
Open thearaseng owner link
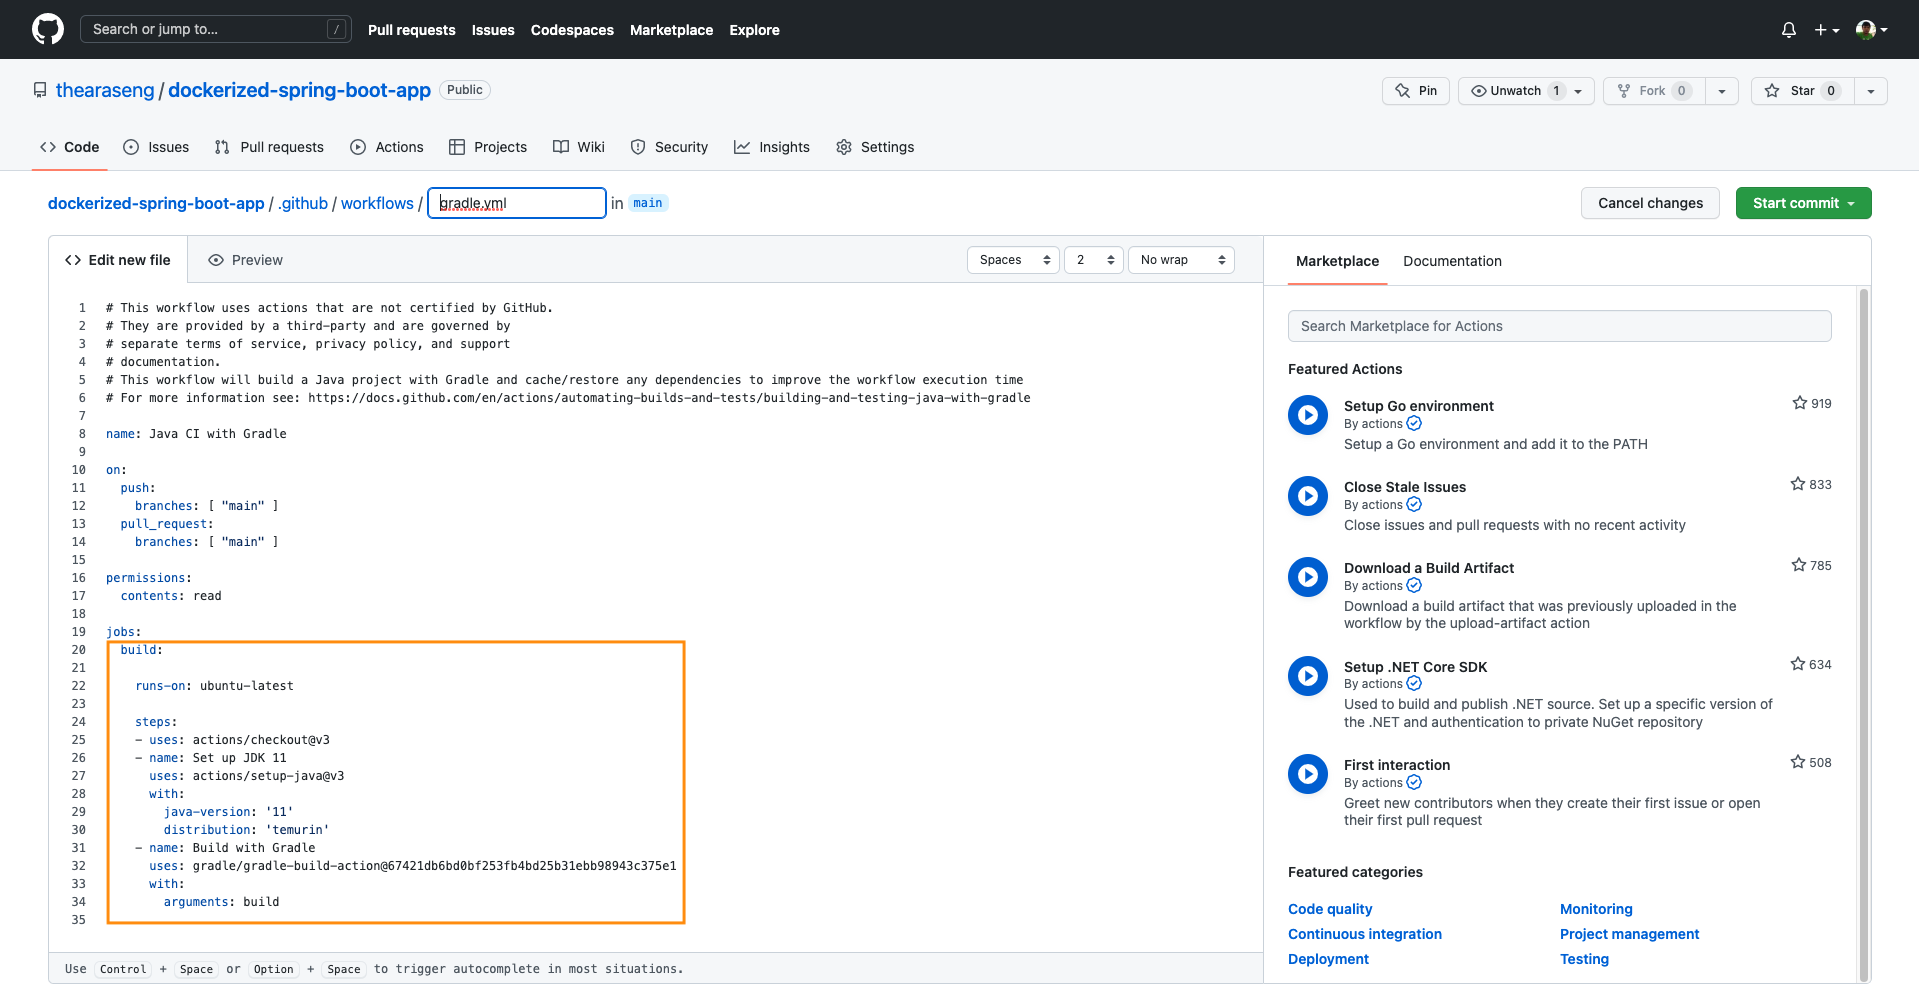(105, 90)
